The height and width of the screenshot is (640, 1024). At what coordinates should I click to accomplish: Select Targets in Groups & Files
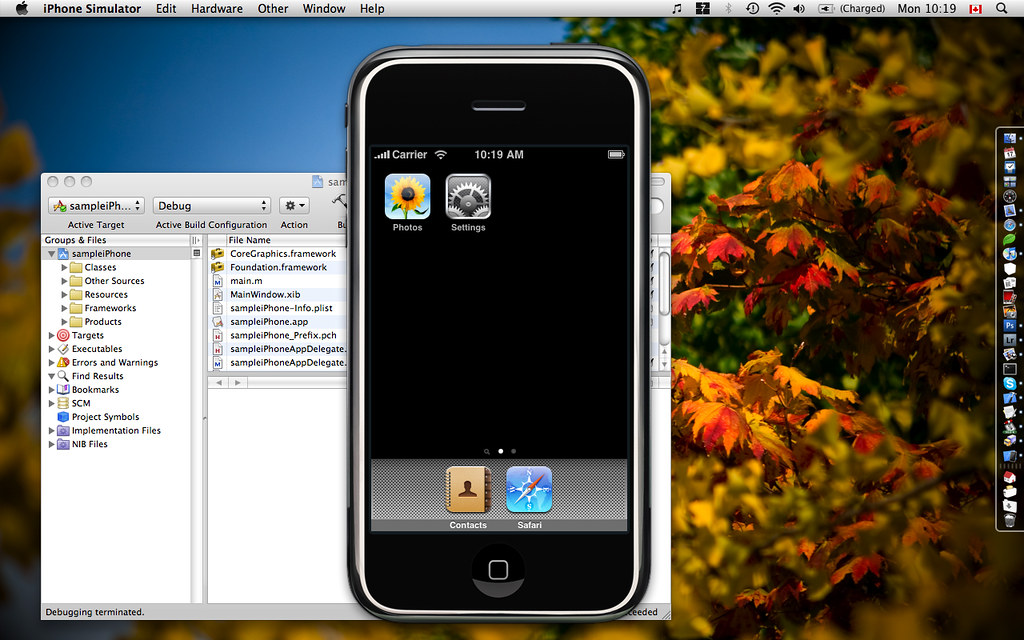coord(88,336)
